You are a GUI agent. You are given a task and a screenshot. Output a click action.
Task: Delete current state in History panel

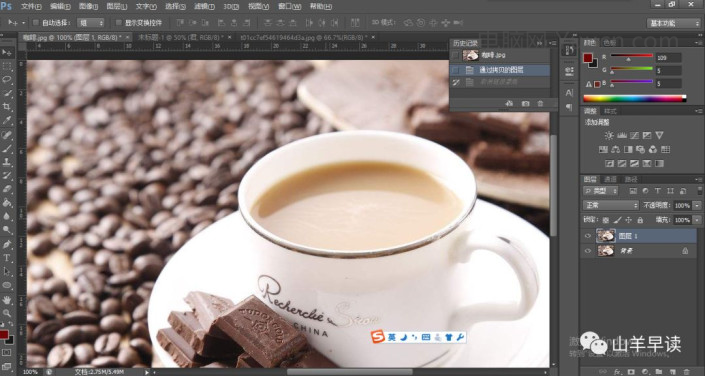pyautogui.click(x=540, y=104)
